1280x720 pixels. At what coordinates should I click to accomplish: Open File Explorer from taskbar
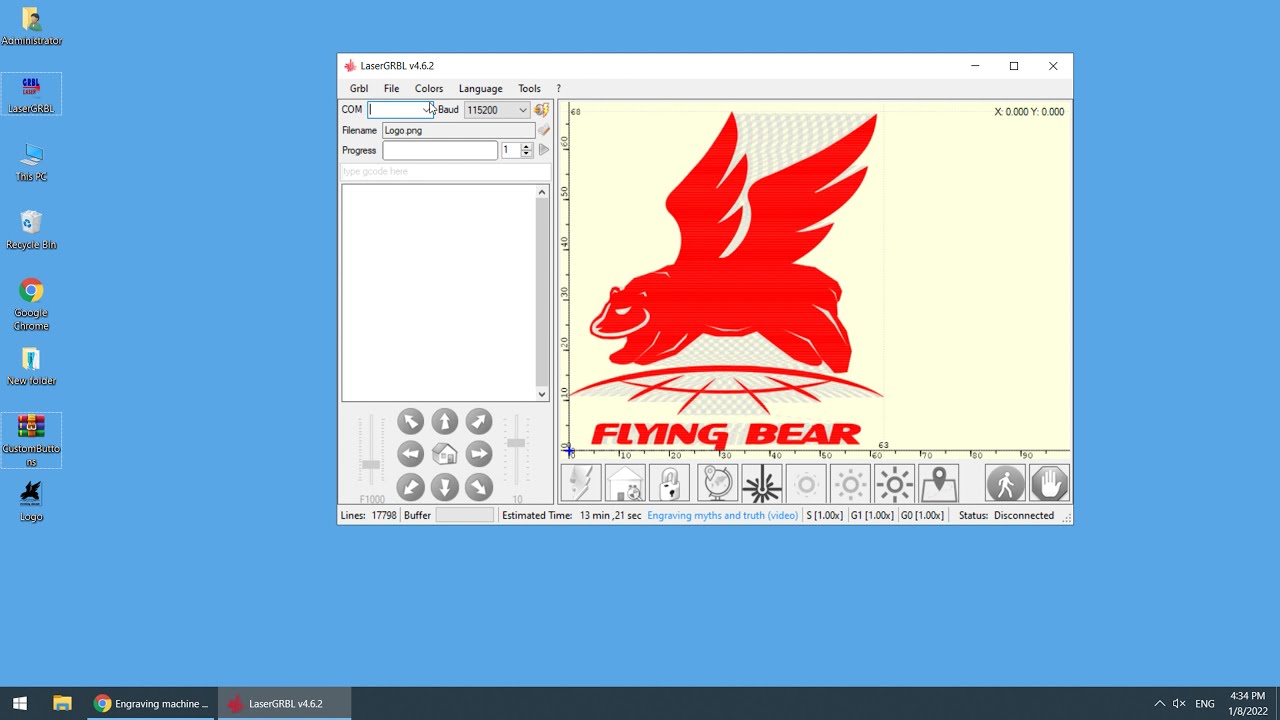(62, 703)
